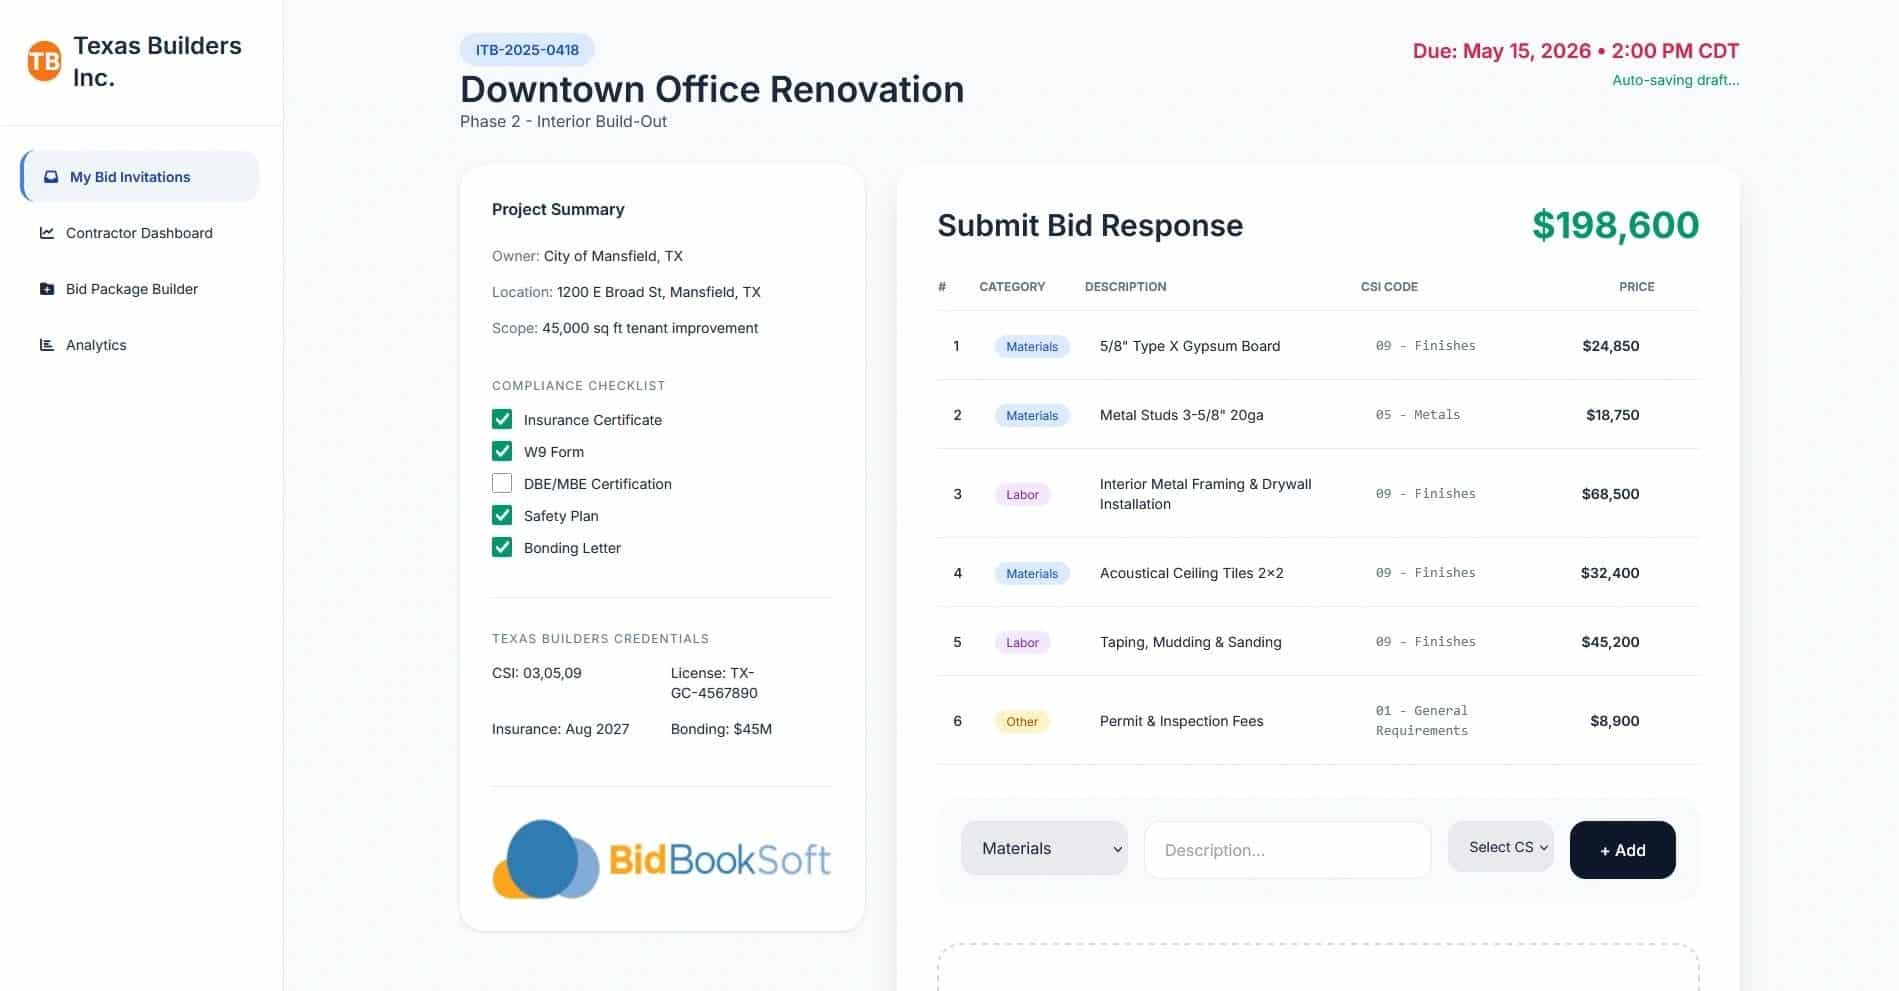Click the inbox icon beside My Bid Invitations
This screenshot has width=1899, height=991.
pos(50,177)
